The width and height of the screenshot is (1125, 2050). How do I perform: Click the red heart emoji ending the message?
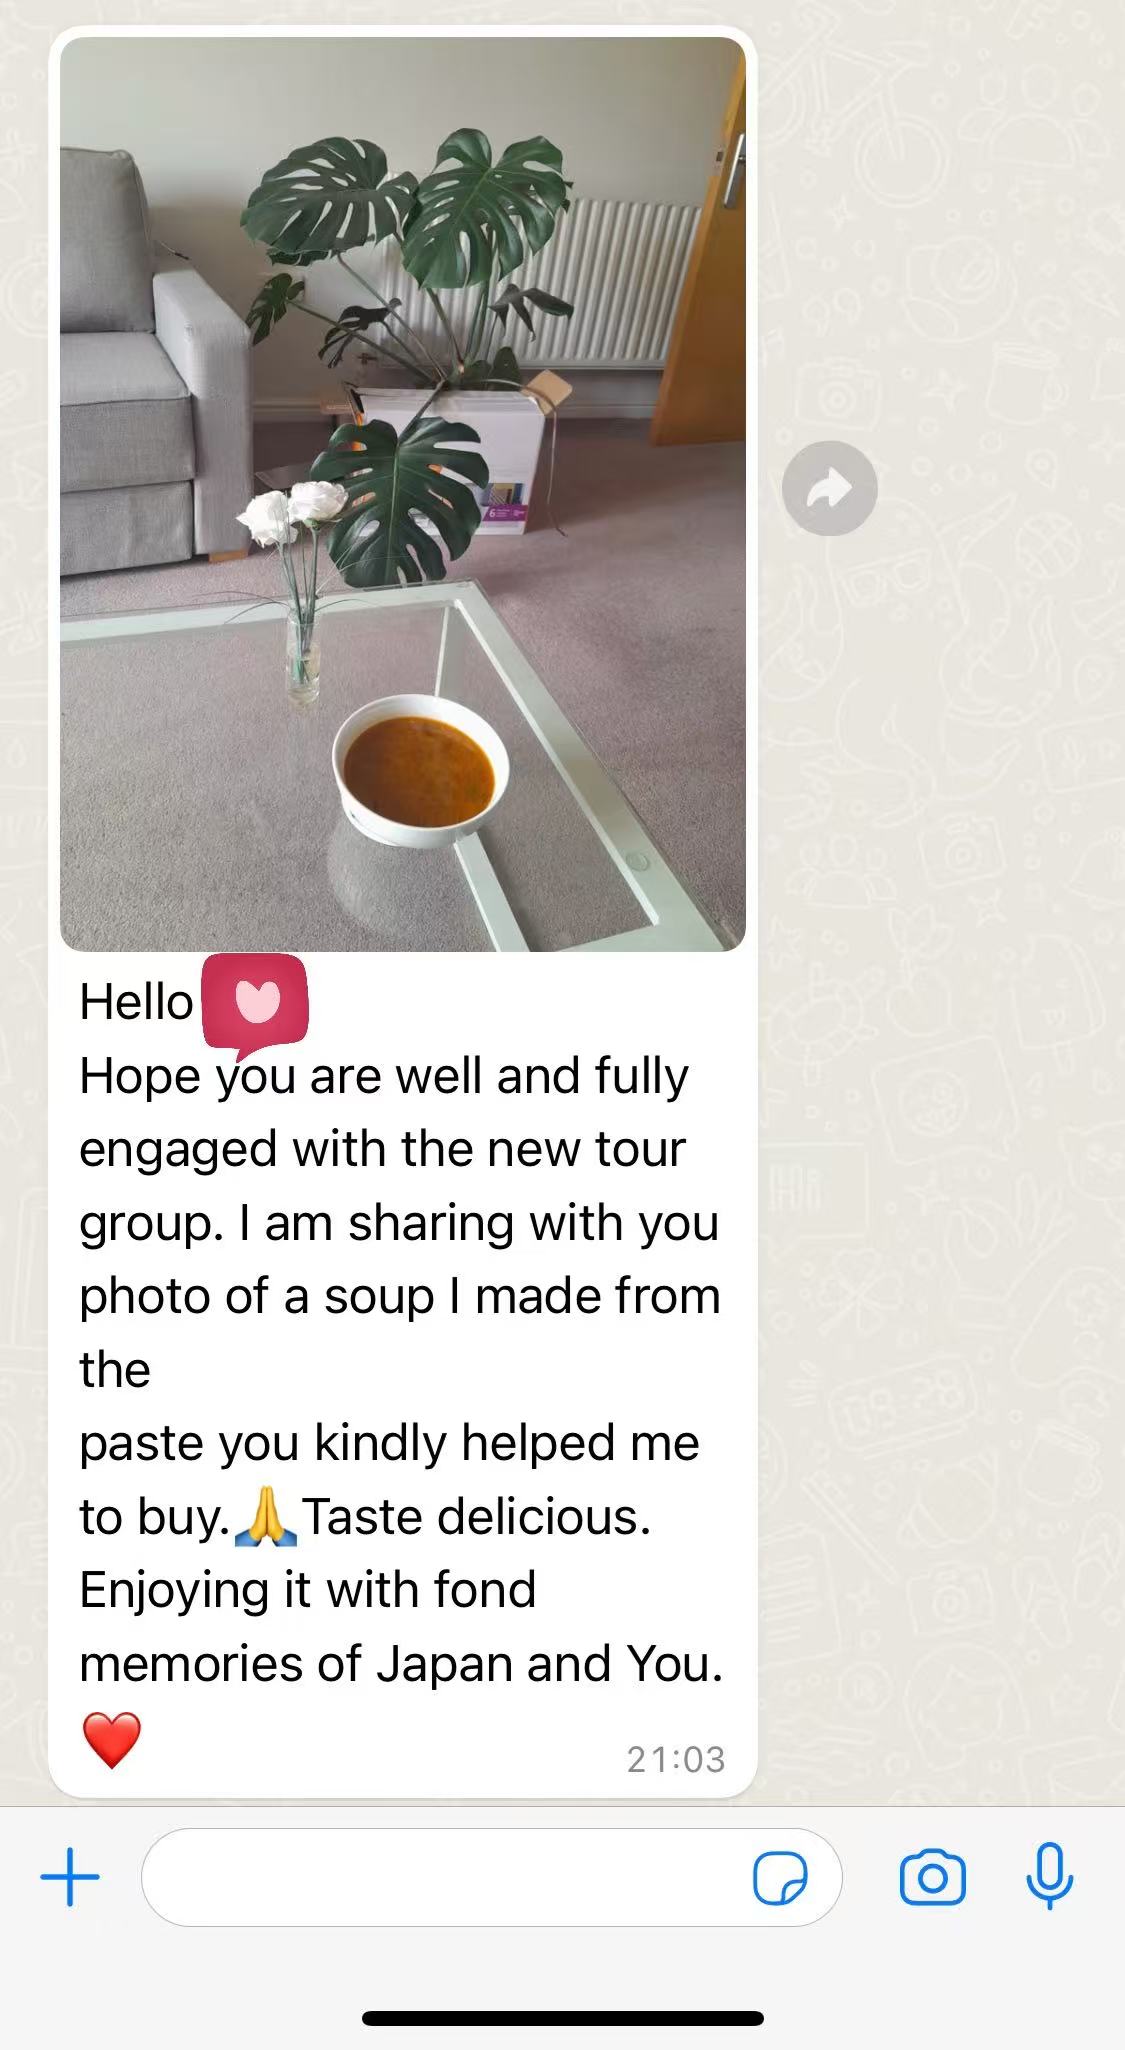click(x=111, y=1740)
